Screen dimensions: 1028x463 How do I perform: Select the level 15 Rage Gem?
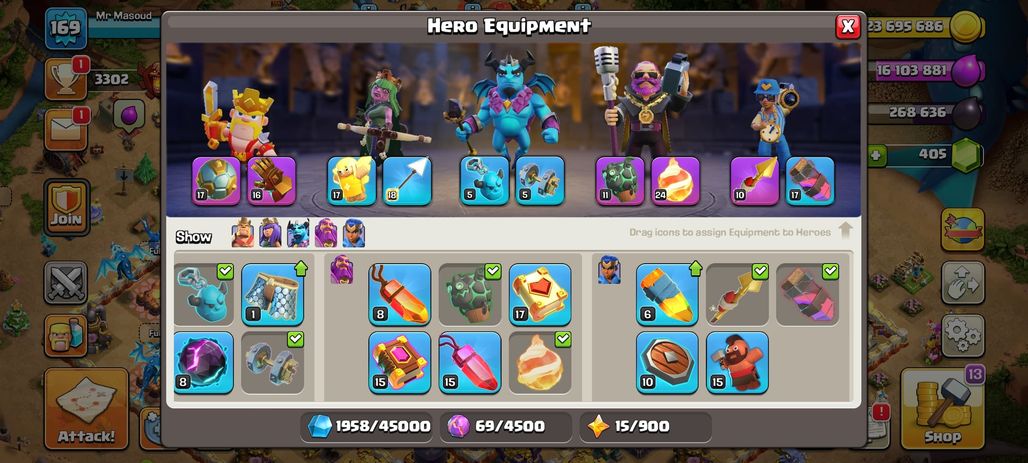click(x=469, y=362)
